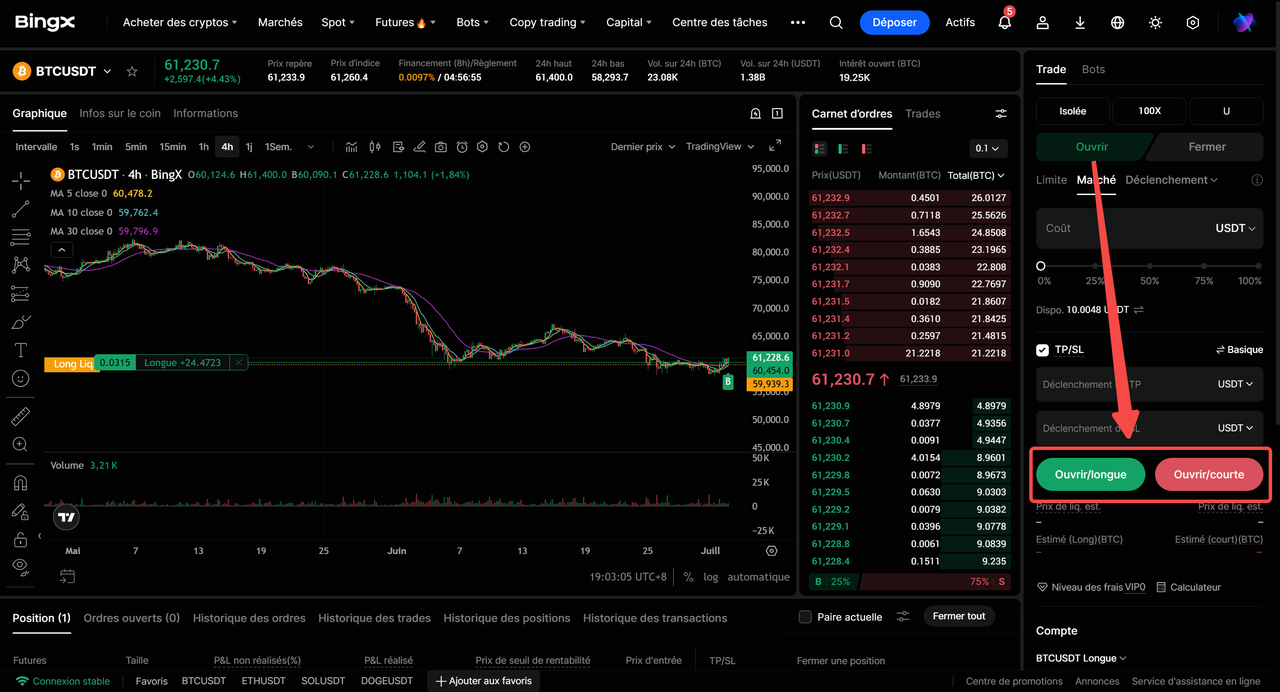
Task: Take chart snapshot with camera icon
Action: coord(441,147)
